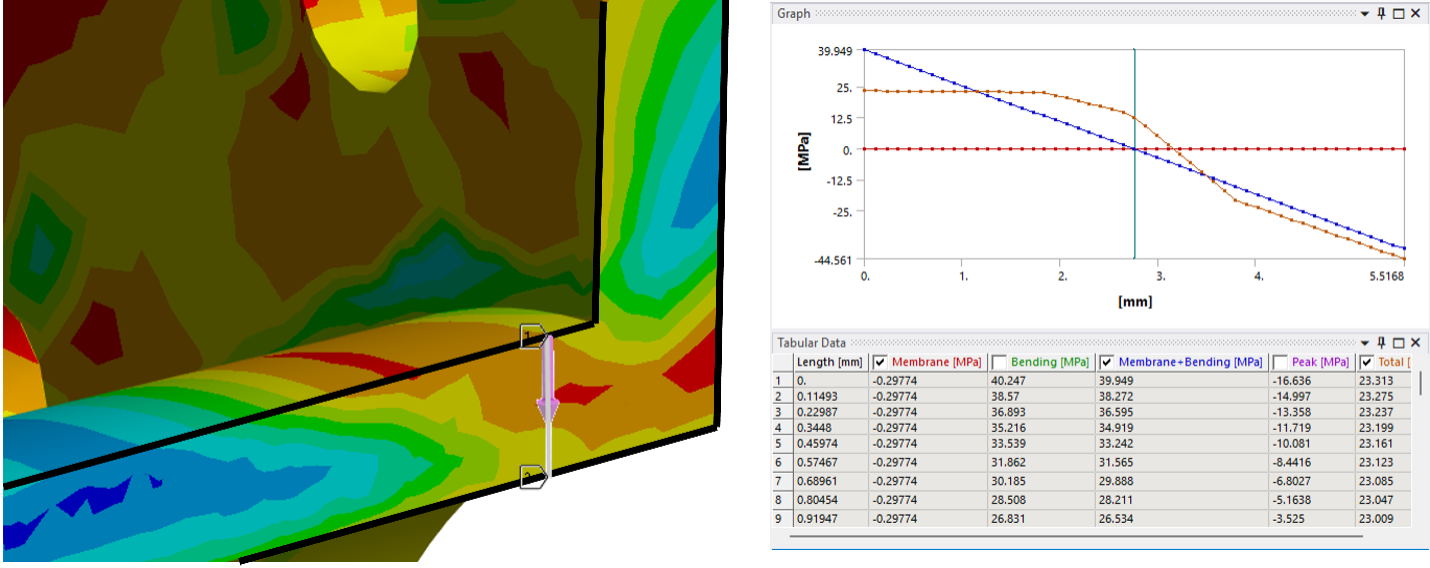
Task: Select Bending cell 36.893
Action: [x=1040, y=412]
